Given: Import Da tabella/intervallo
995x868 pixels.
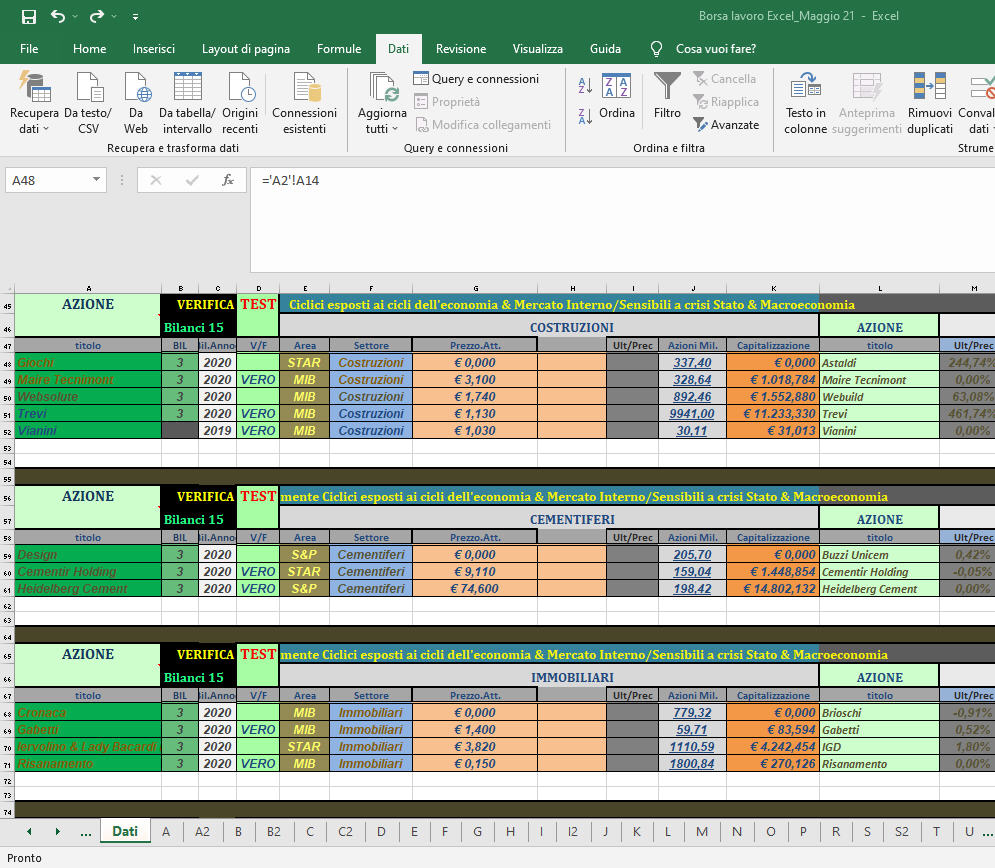Looking at the screenshot, I should [x=187, y=103].
